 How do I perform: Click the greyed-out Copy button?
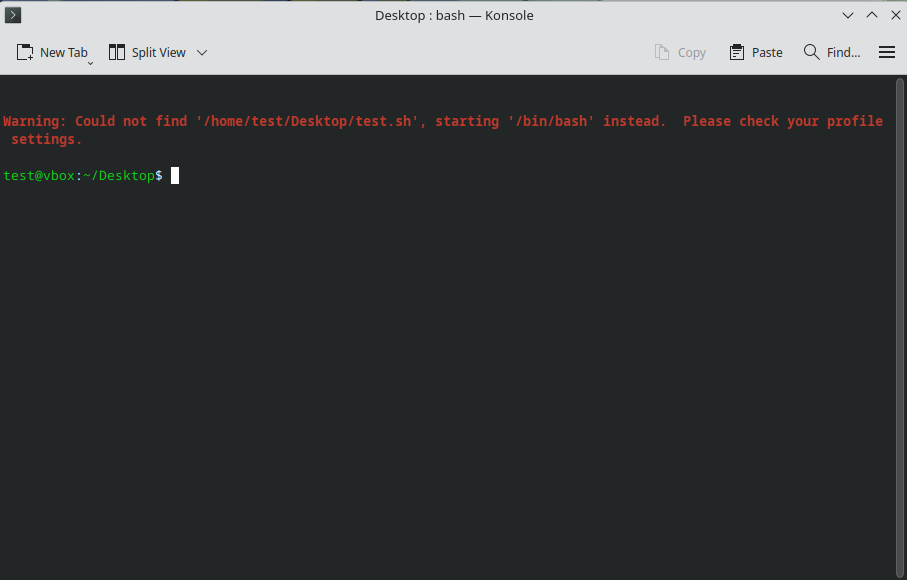[x=680, y=53]
